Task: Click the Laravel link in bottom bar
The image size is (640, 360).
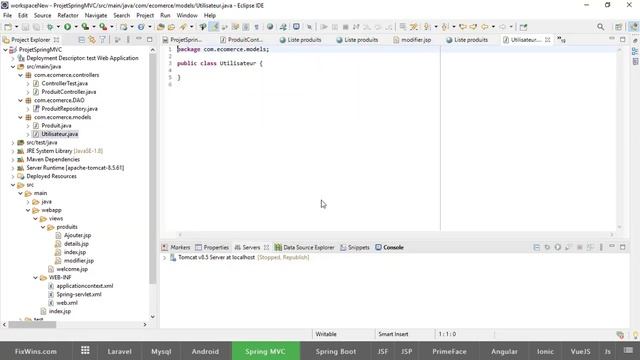Action: click(x=120, y=351)
